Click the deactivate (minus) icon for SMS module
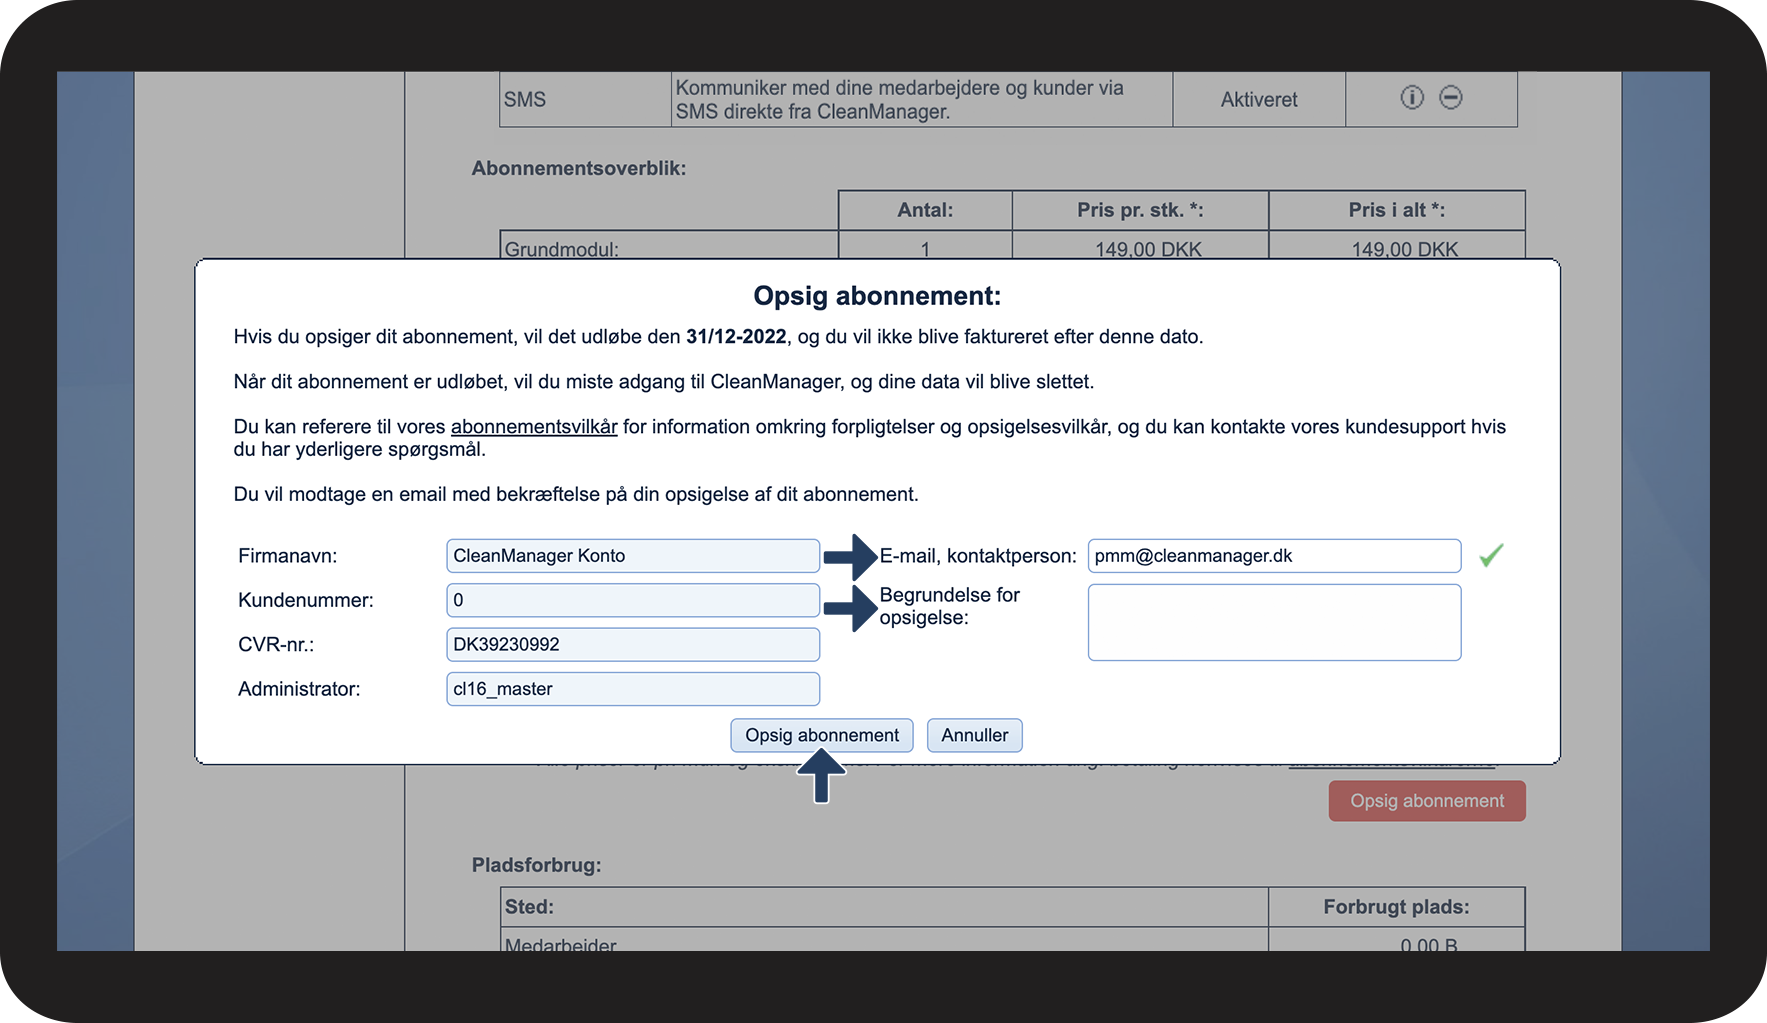This screenshot has height=1023, width=1767. pyautogui.click(x=1451, y=97)
